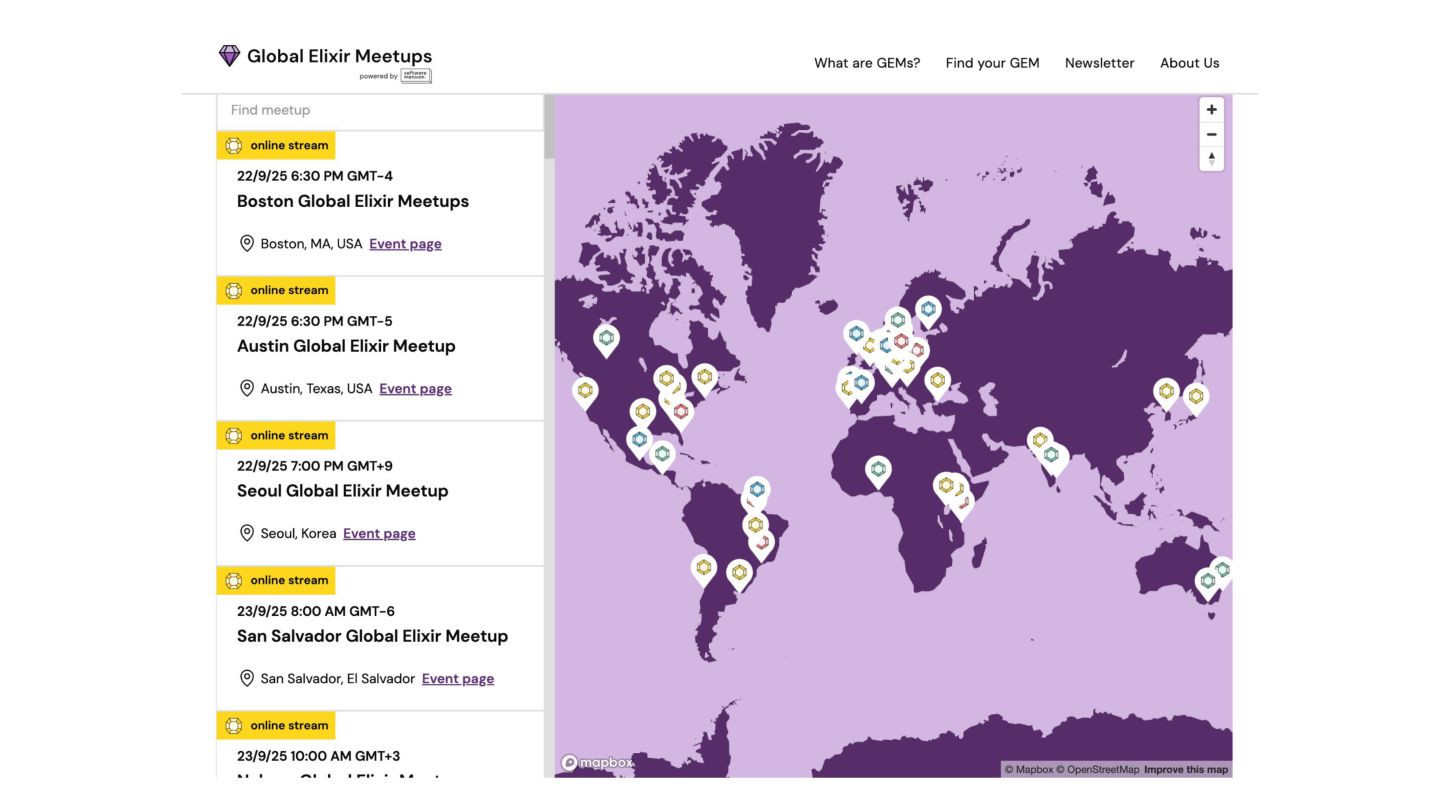Select the yellow marker in Texas

[x=643, y=412]
